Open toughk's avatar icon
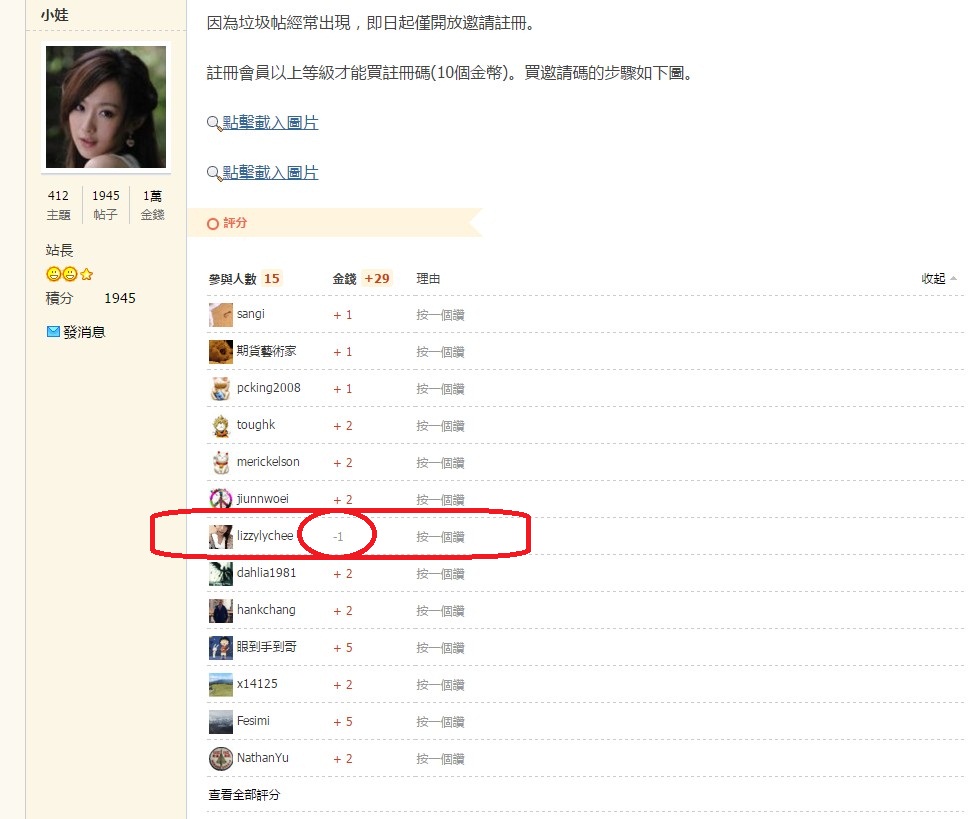 click(221, 426)
